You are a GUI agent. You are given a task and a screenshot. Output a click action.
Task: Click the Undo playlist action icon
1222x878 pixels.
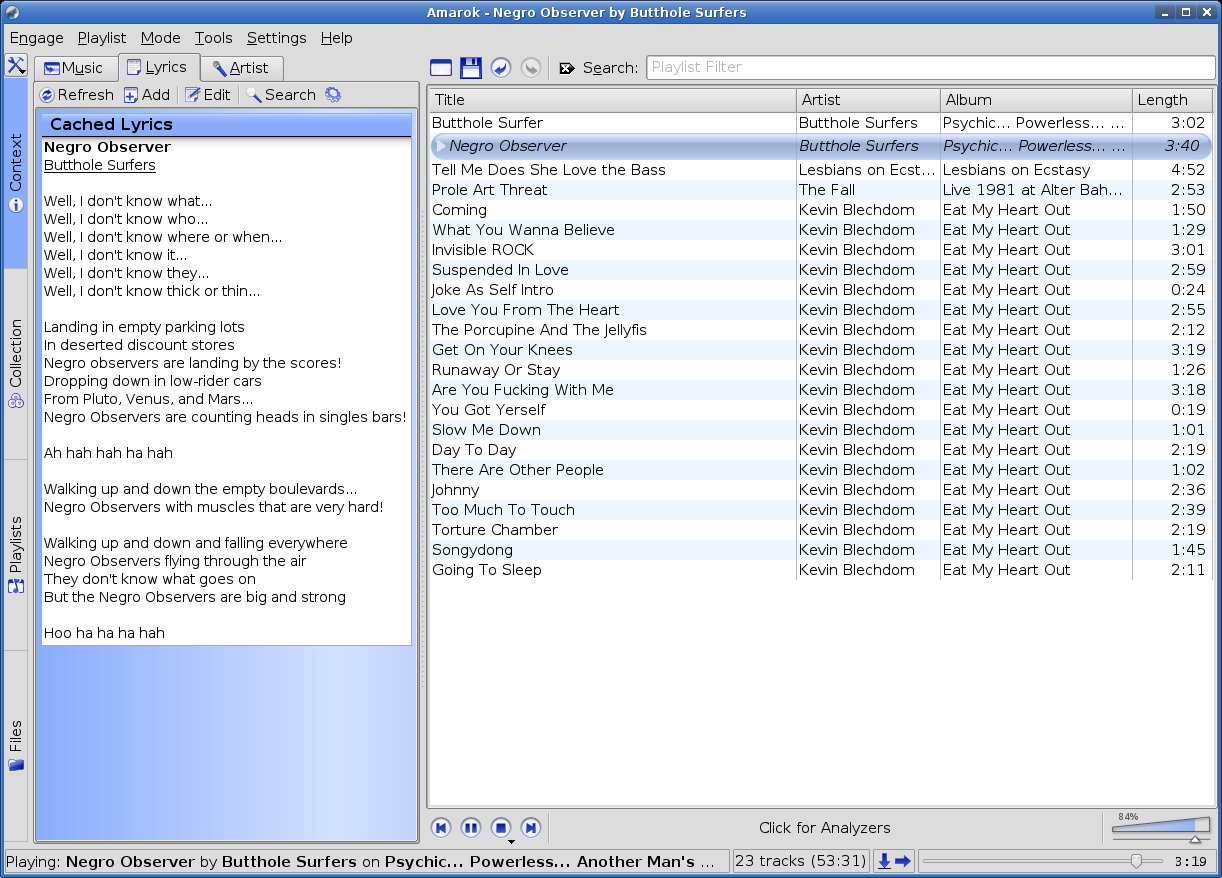pos(501,68)
